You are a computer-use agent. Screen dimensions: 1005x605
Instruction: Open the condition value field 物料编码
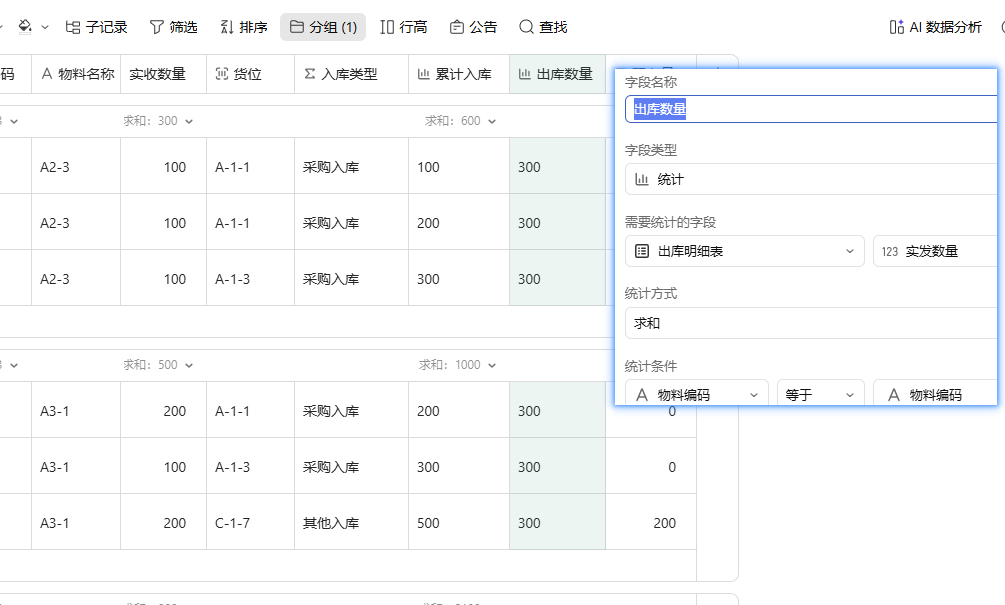pos(936,395)
